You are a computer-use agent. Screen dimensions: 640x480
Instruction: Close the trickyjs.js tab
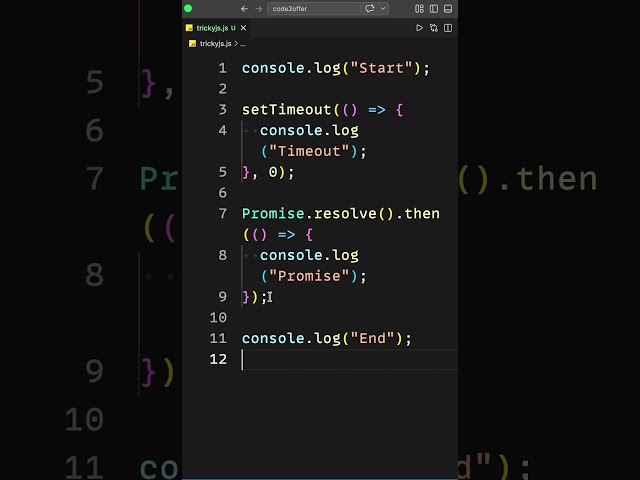click(243, 28)
